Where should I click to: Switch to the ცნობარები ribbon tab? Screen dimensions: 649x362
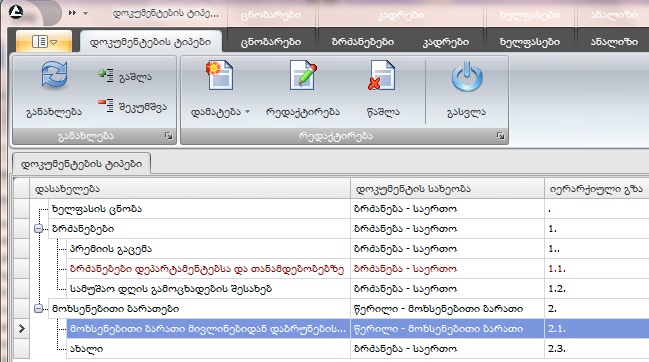click(x=271, y=42)
